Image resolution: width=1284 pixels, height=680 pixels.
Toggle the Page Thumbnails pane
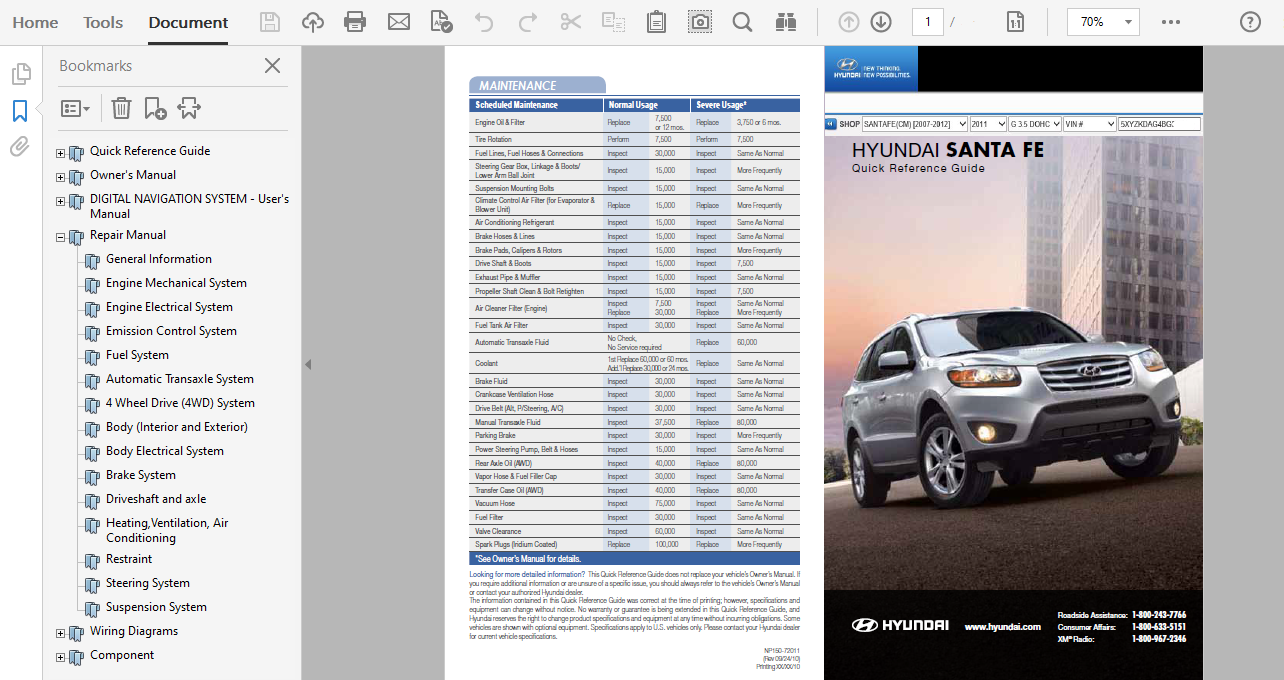(x=20, y=74)
